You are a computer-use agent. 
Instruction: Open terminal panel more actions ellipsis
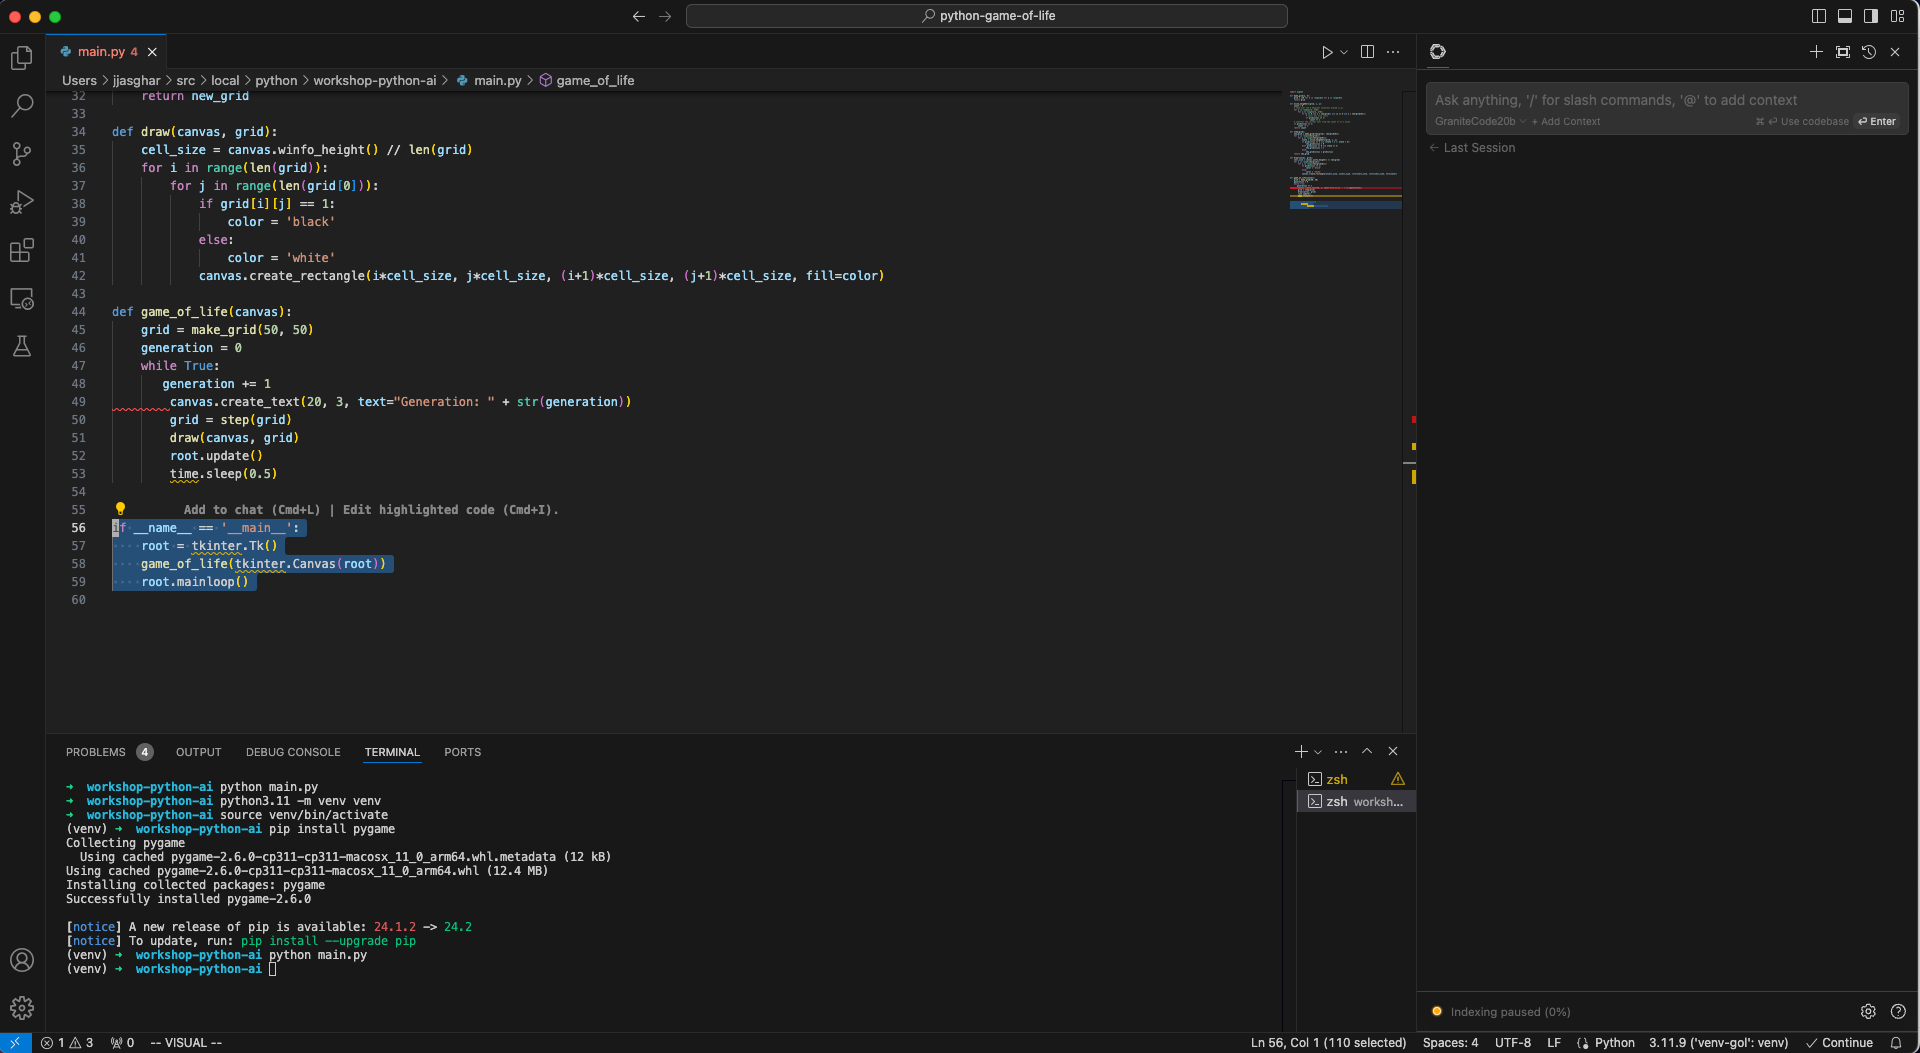[x=1341, y=751]
